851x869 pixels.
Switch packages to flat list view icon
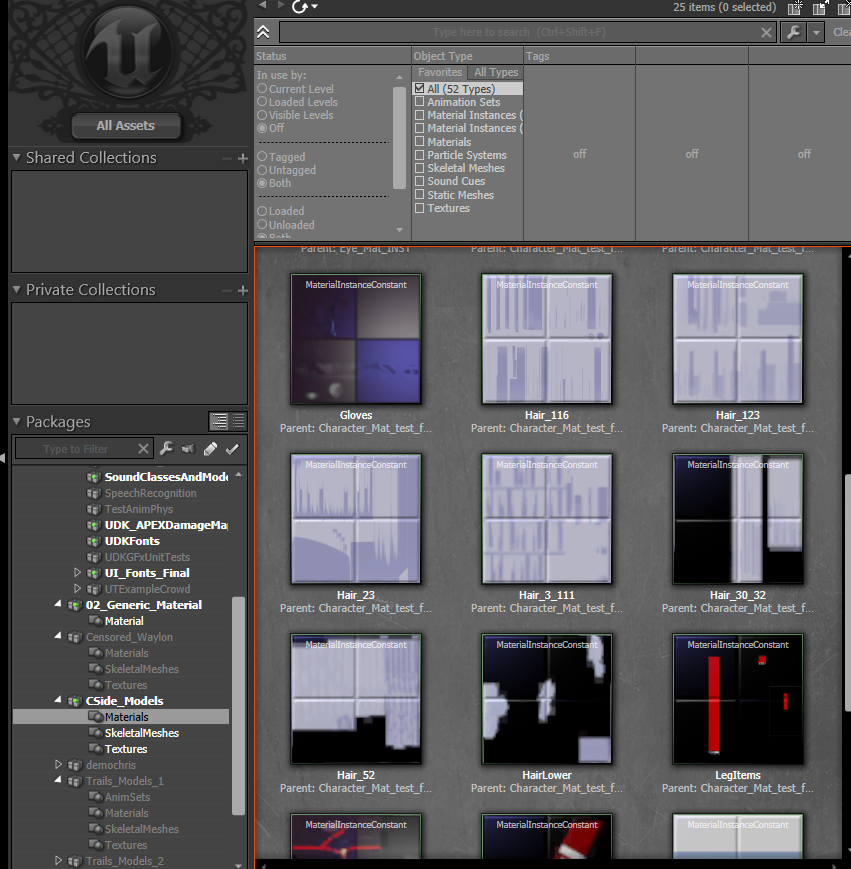click(239, 422)
